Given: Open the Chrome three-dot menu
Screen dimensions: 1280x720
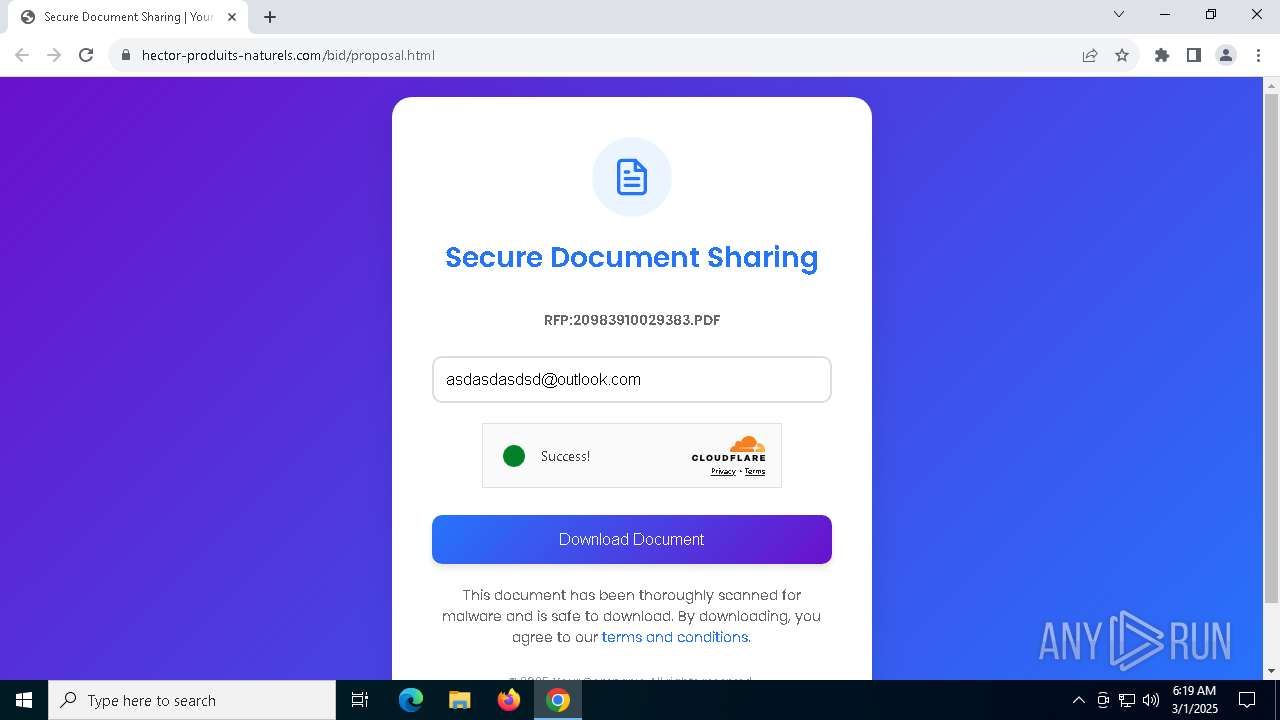Looking at the screenshot, I should pyautogui.click(x=1258, y=55).
